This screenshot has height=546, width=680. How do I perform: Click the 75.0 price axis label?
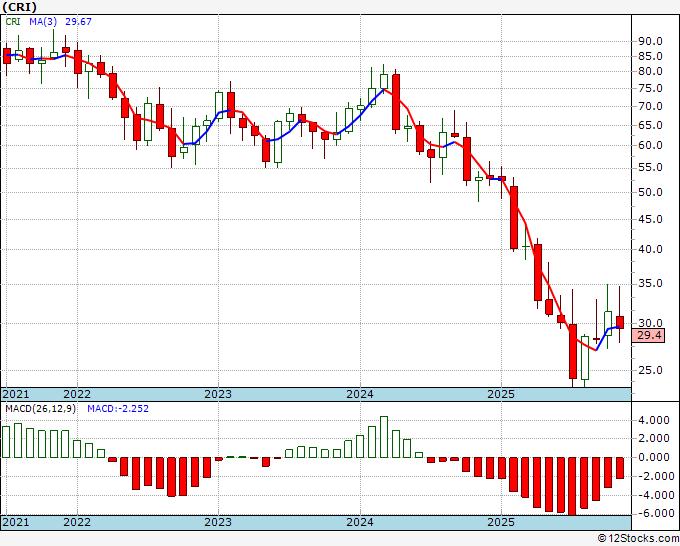(x=650, y=88)
